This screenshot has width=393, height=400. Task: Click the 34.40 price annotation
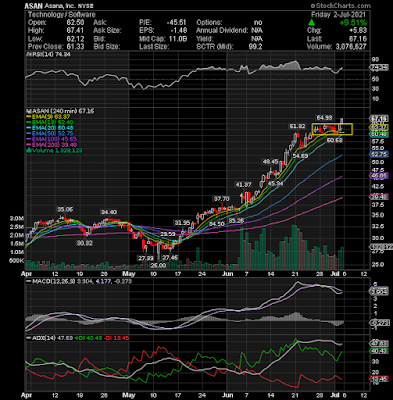[x=109, y=212]
